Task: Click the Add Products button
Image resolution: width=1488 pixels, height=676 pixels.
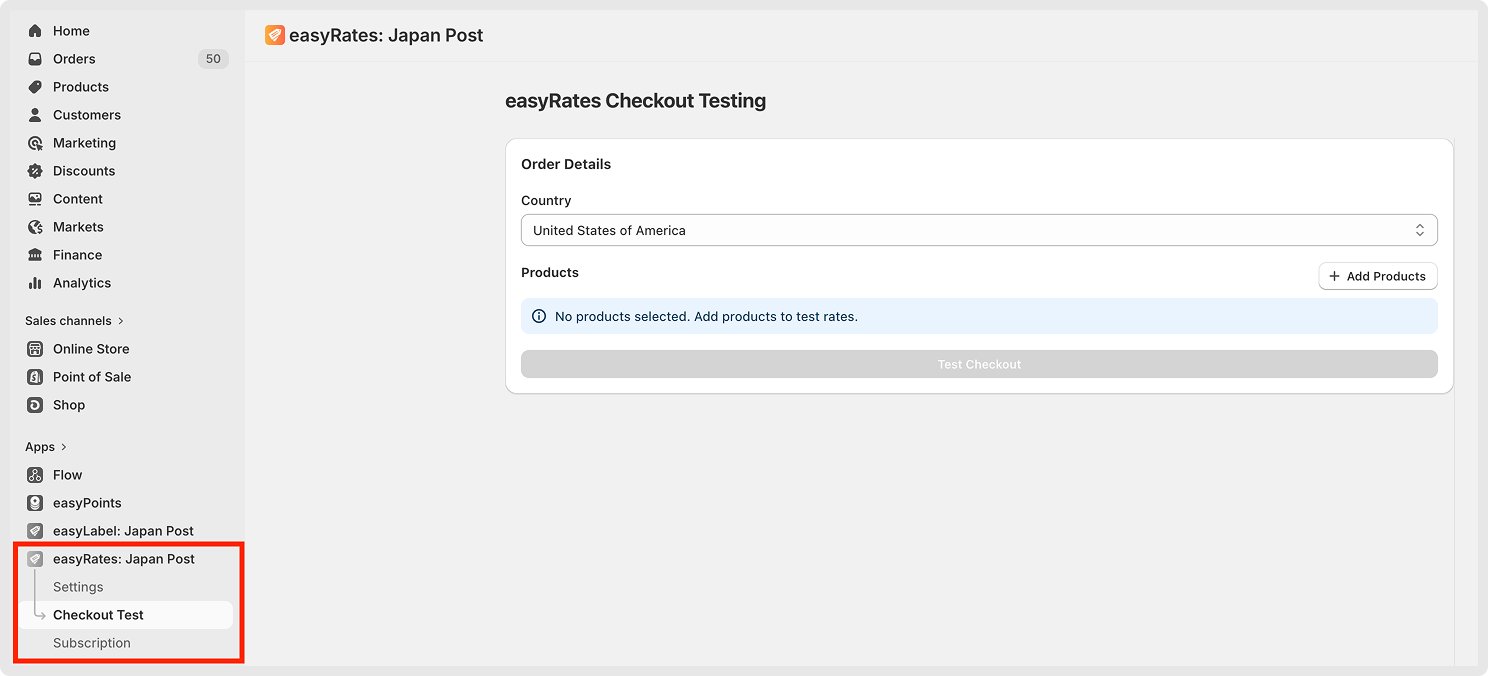Action: pos(1378,276)
